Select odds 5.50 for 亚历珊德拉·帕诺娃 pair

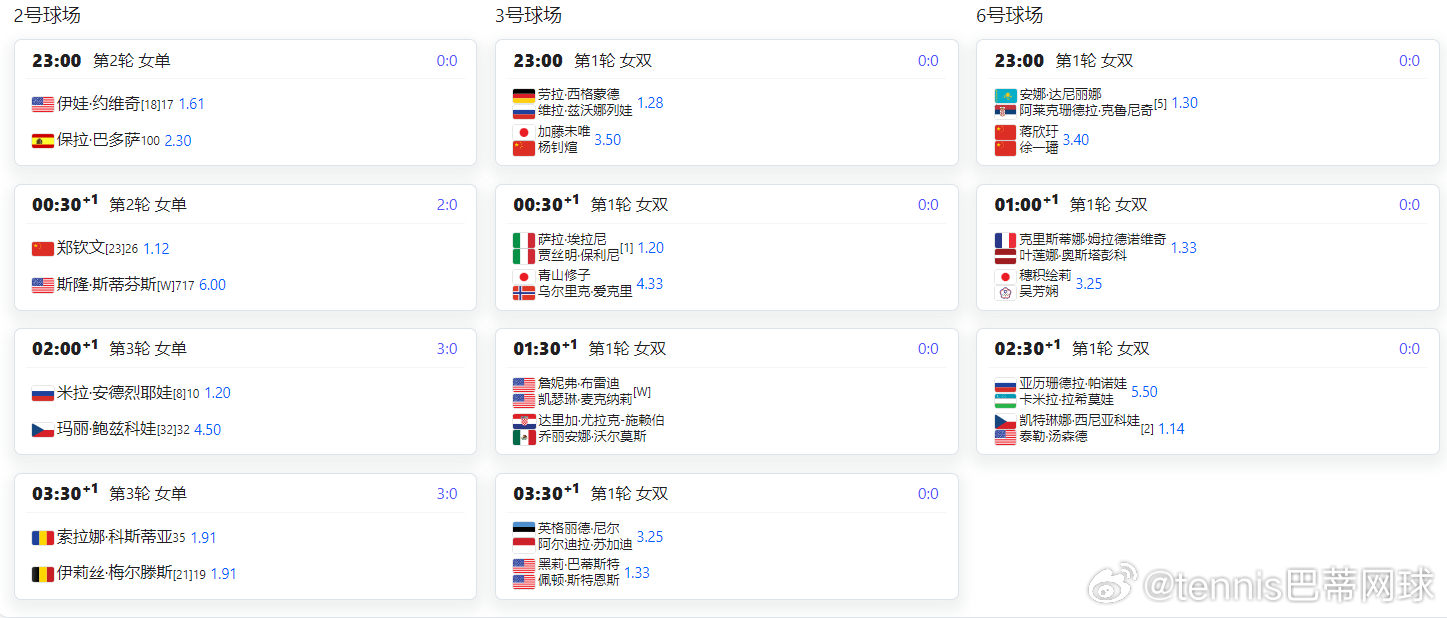tap(1144, 392)
